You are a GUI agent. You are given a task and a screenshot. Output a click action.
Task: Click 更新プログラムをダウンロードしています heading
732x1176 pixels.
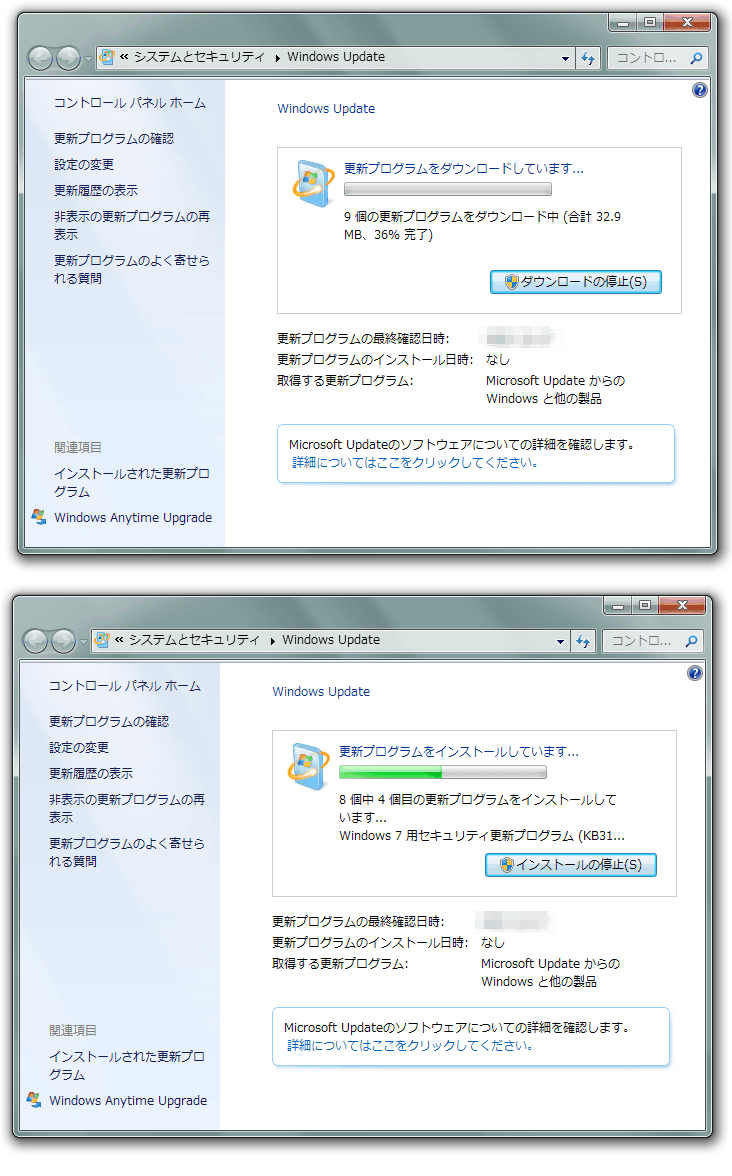pos(464,169)
